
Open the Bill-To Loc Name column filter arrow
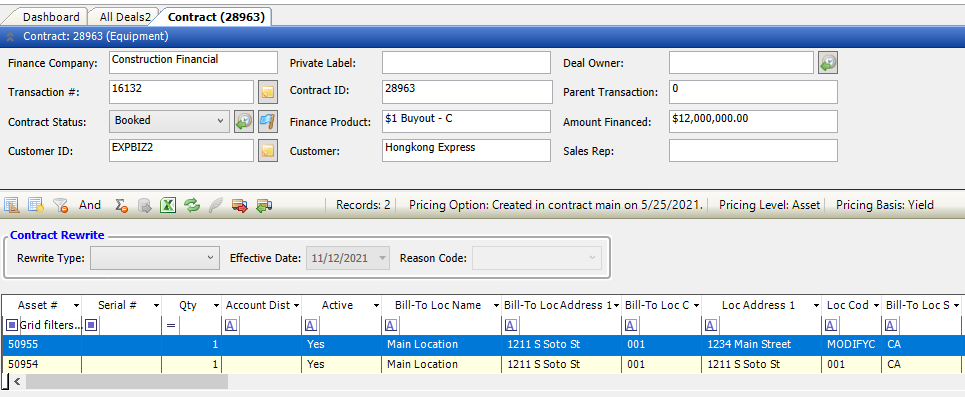coord(495,305)
